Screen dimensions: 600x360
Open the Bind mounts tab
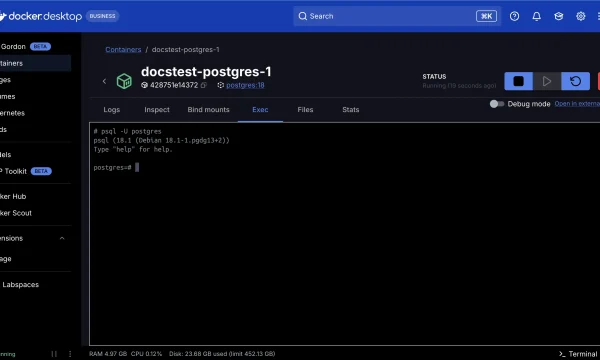pyautogui.click(x=209, y=110)
